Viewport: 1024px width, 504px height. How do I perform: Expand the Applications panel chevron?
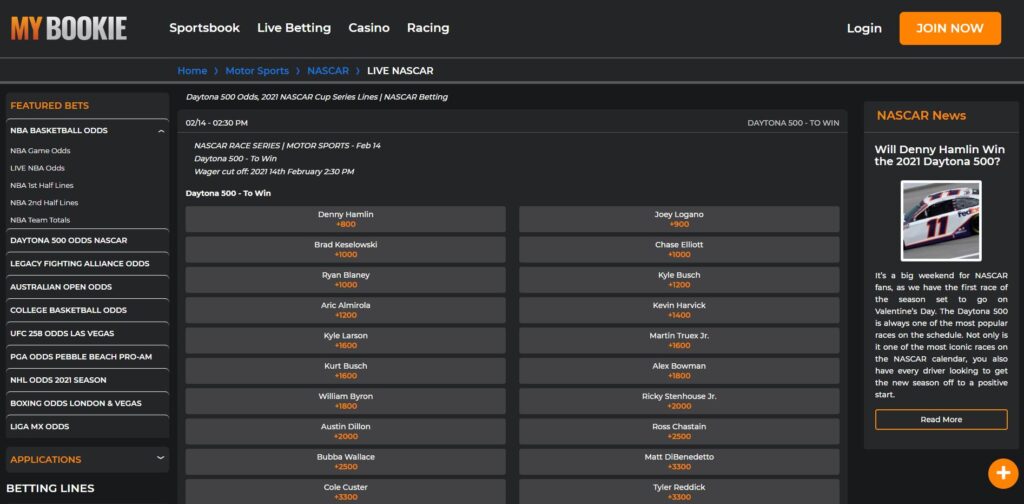click(x=161, y=458)
